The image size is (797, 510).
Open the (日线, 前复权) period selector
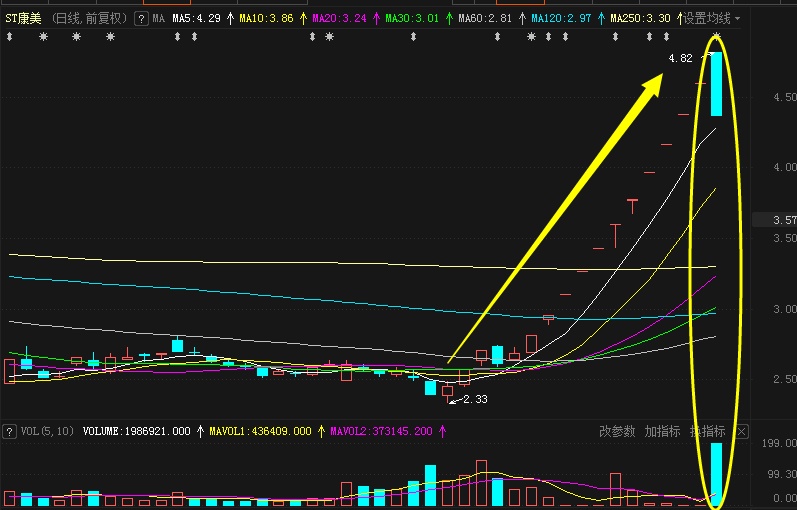89,18
